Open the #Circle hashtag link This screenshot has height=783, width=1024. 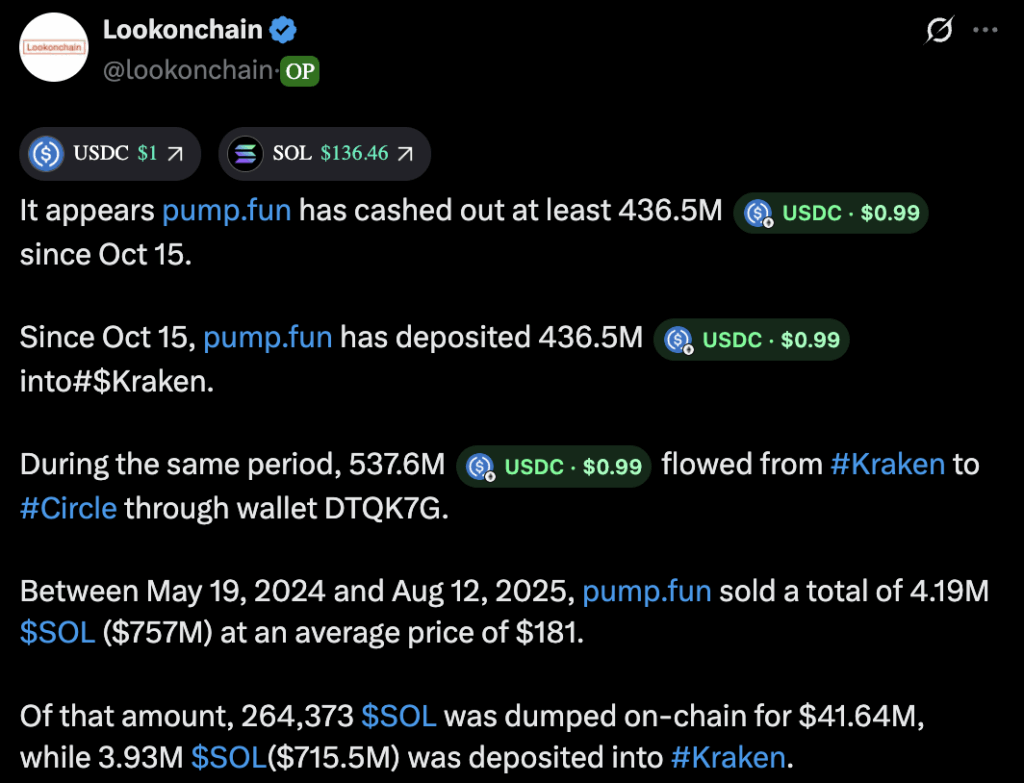68,507
